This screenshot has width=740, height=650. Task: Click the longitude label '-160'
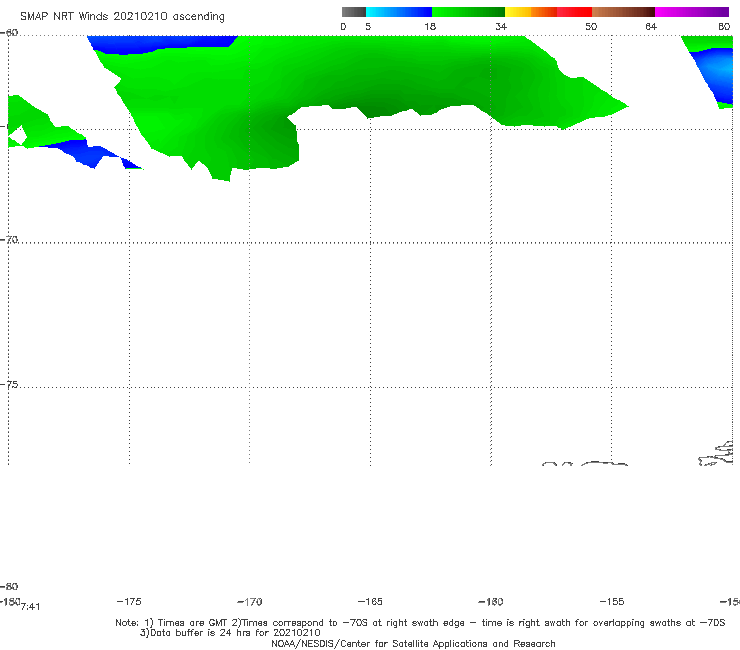(x=491, y=602)
